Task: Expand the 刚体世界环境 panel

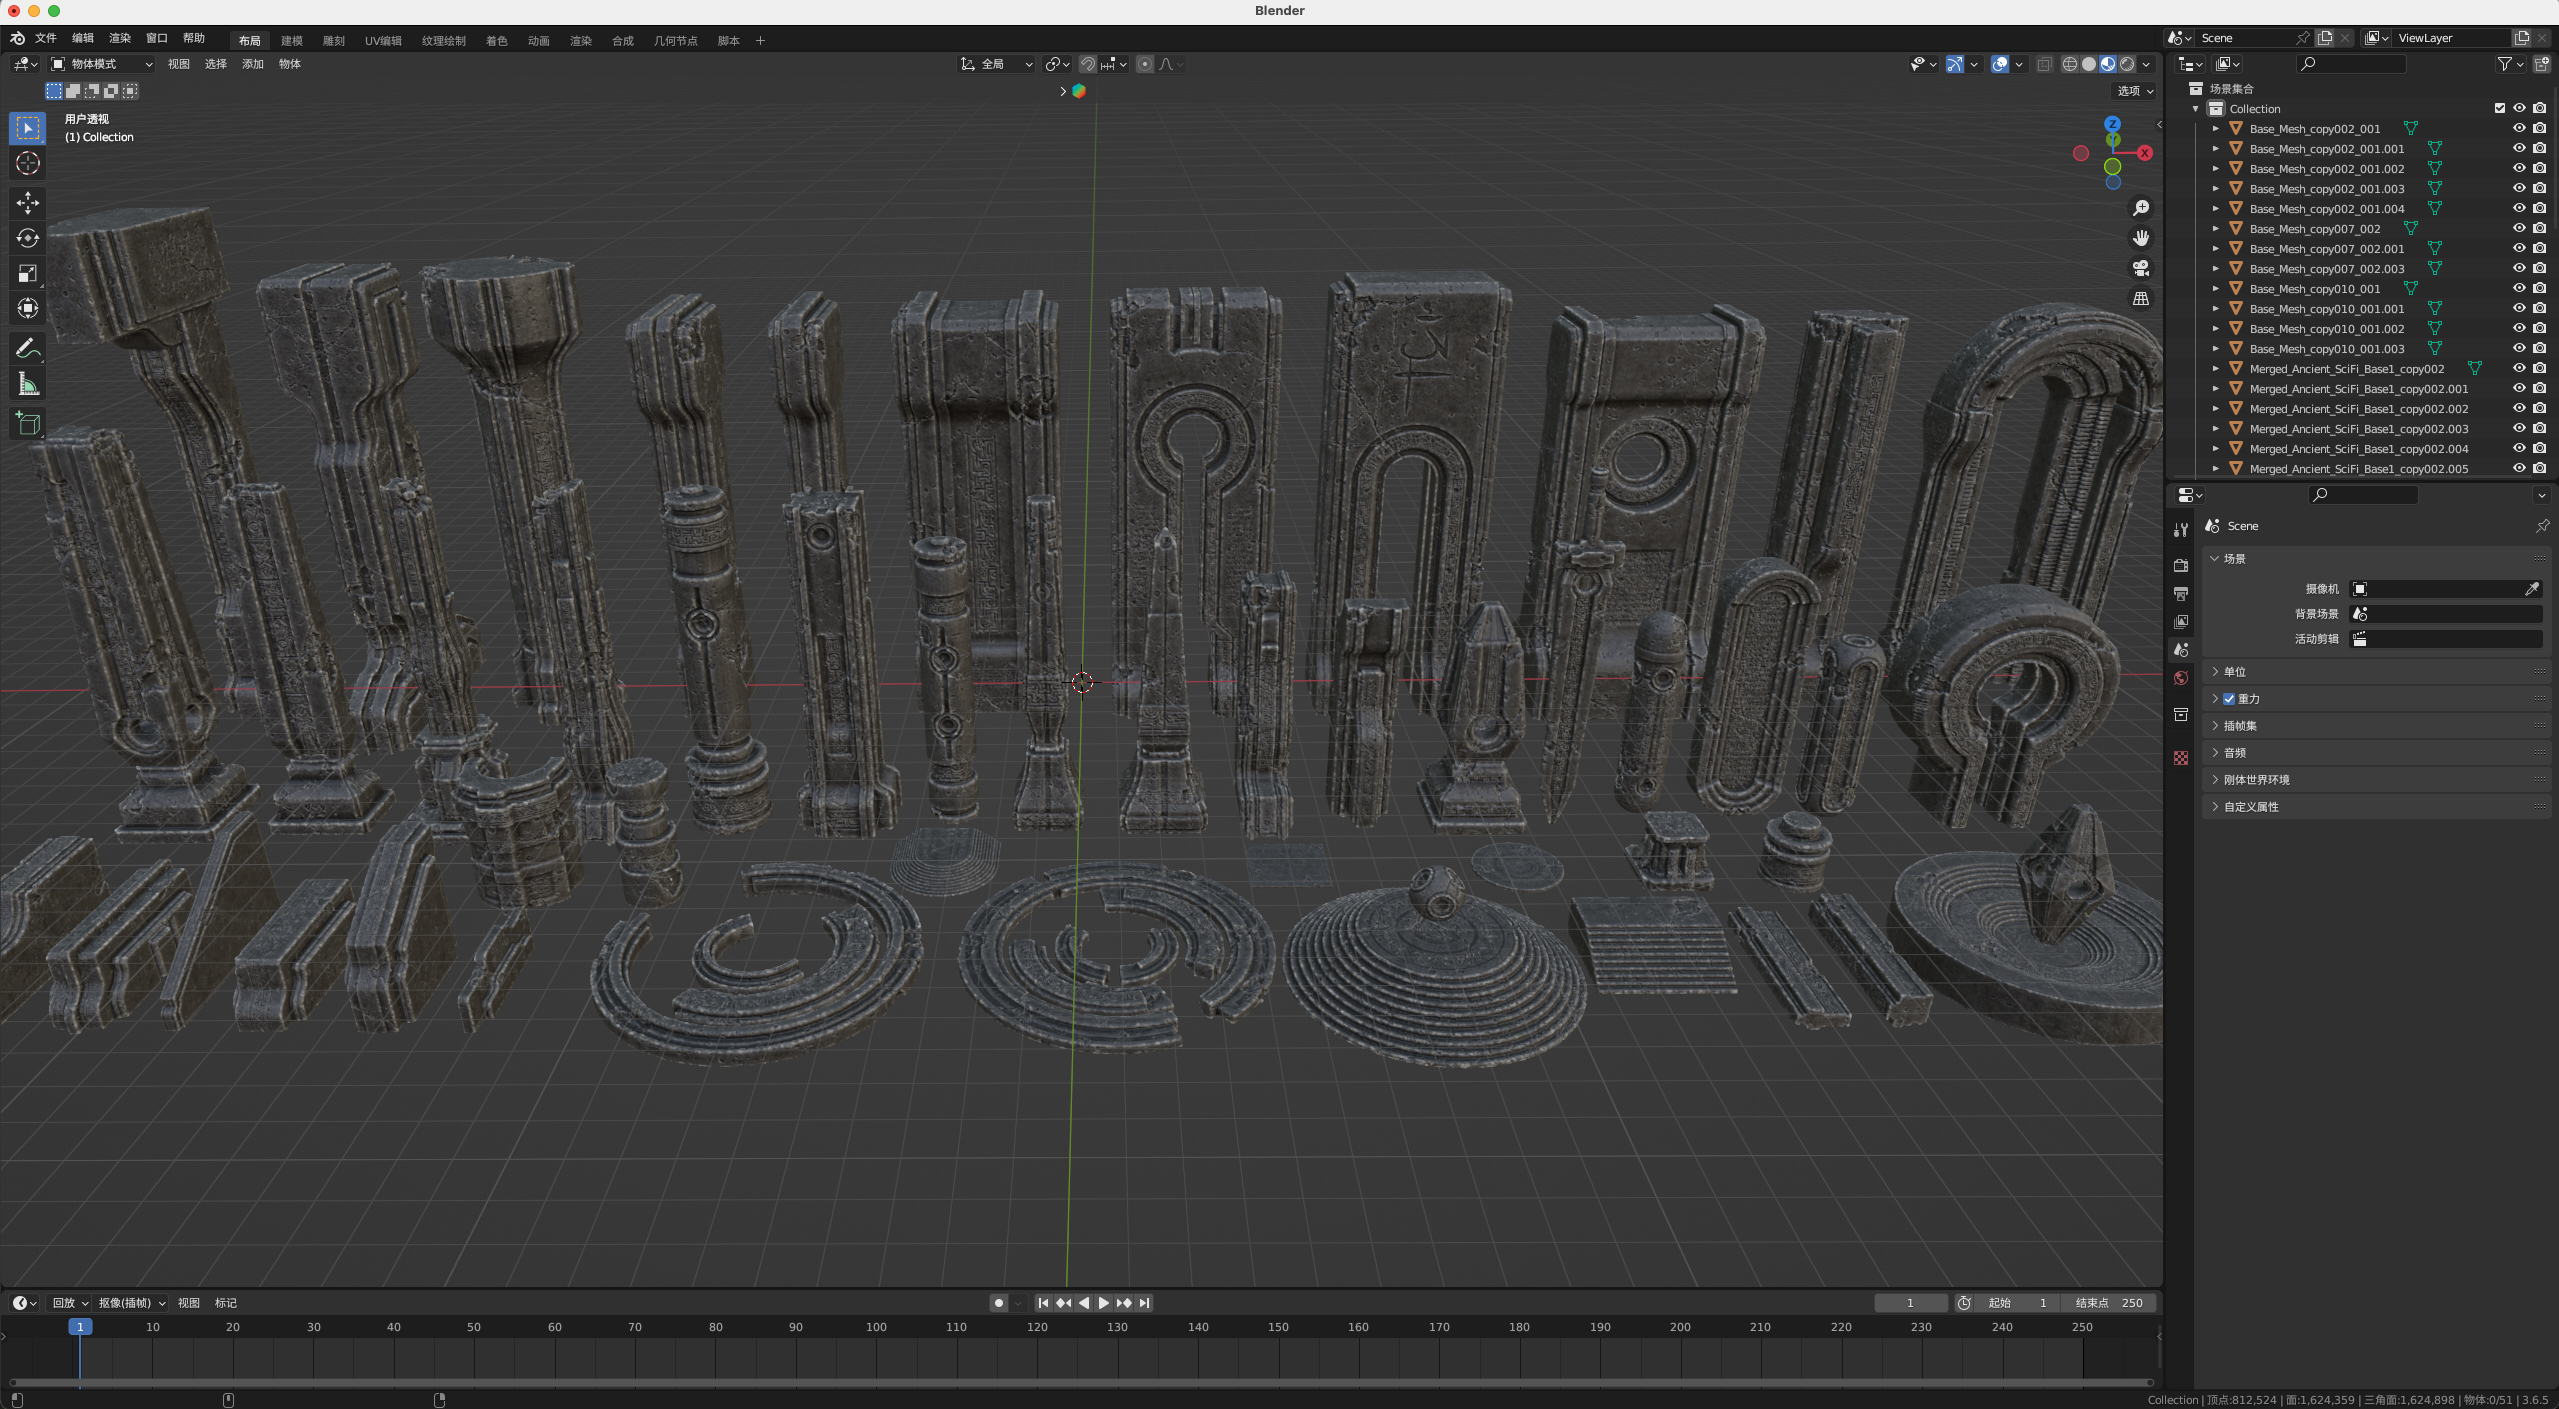Action: tap(2375, 780)
